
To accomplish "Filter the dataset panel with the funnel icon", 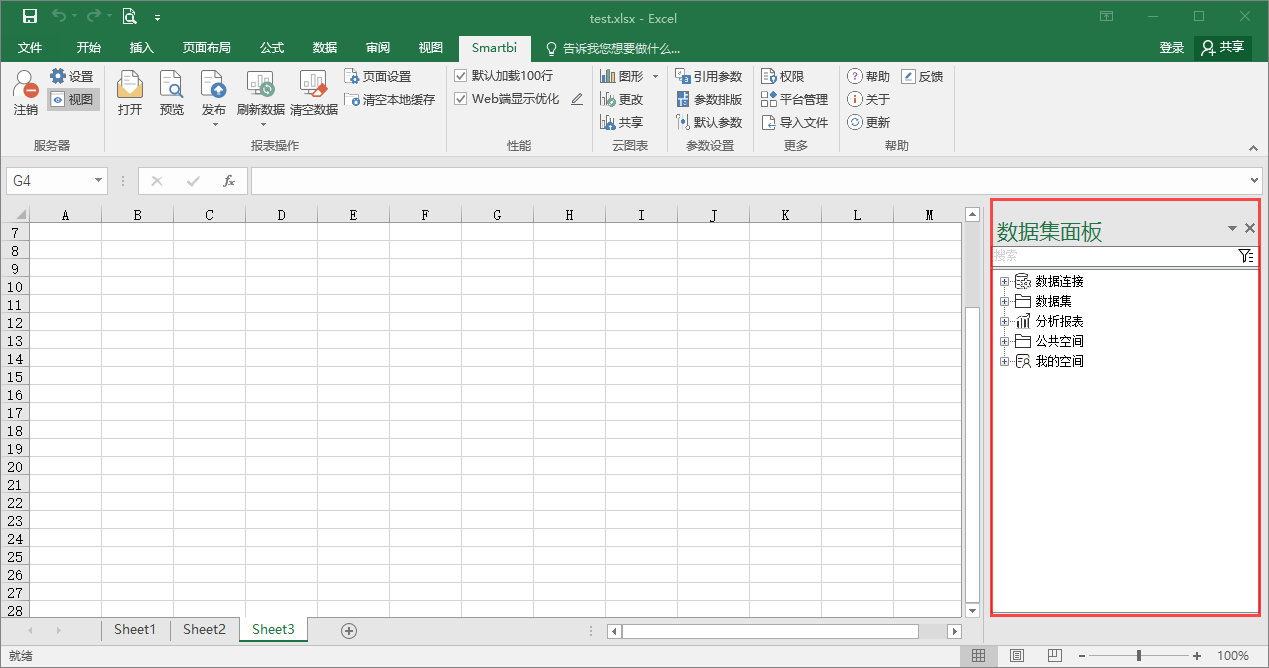I will pos(1246,256).
